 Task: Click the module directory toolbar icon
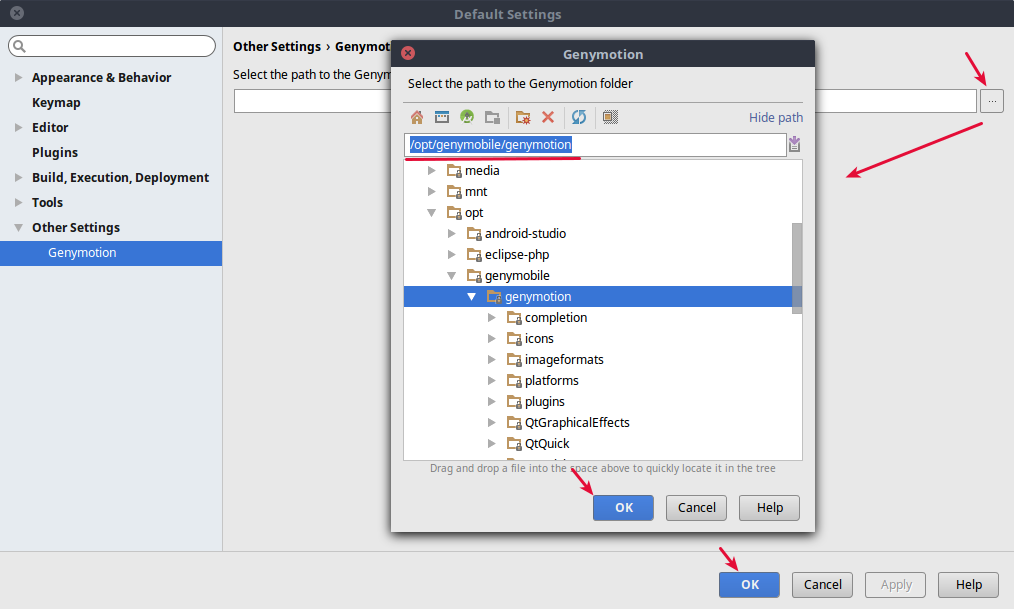pyautogui.click(x=492, y=117)
